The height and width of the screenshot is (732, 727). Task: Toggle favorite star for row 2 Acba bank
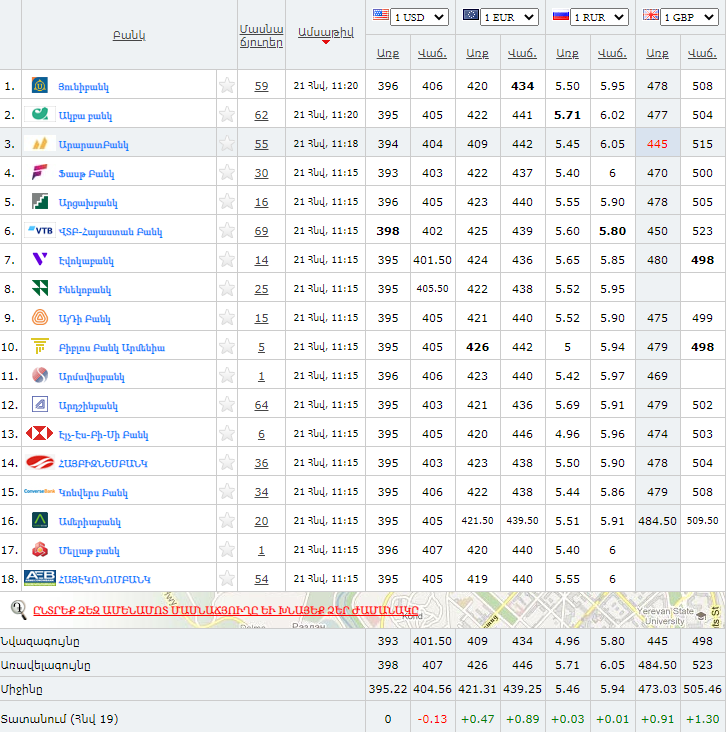tap(227, 114)
